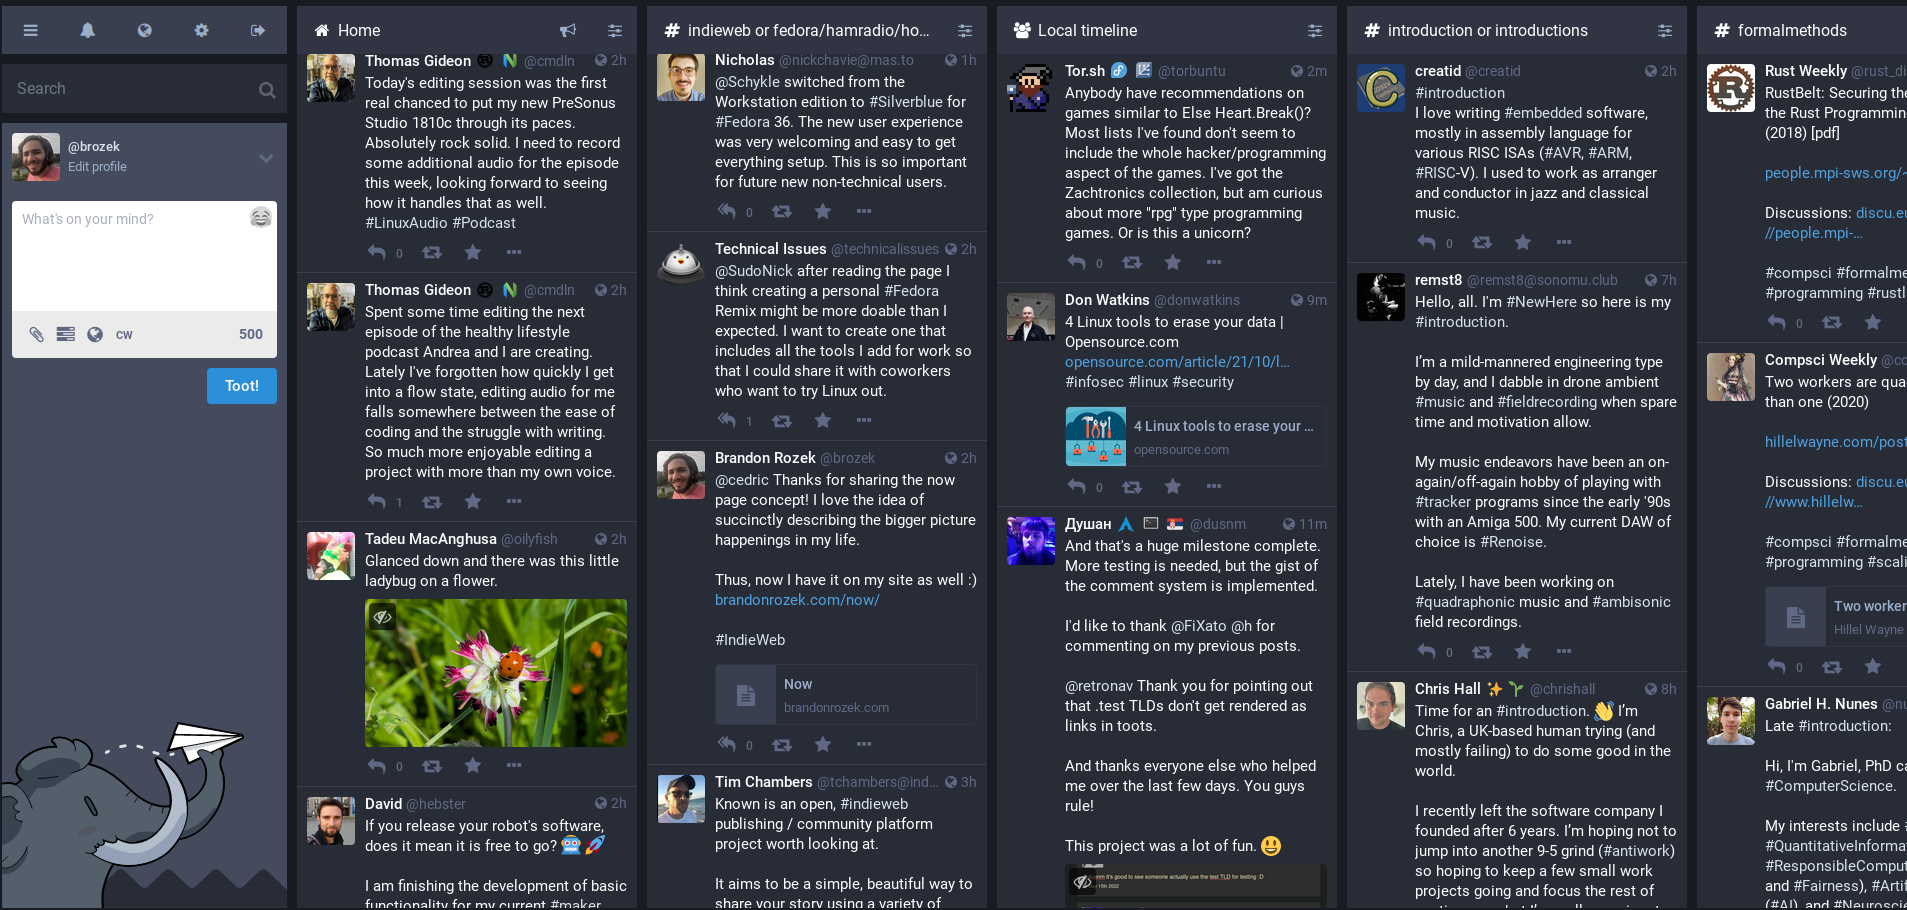Toggle visibility of ladybug flower image

click(382, 617)
